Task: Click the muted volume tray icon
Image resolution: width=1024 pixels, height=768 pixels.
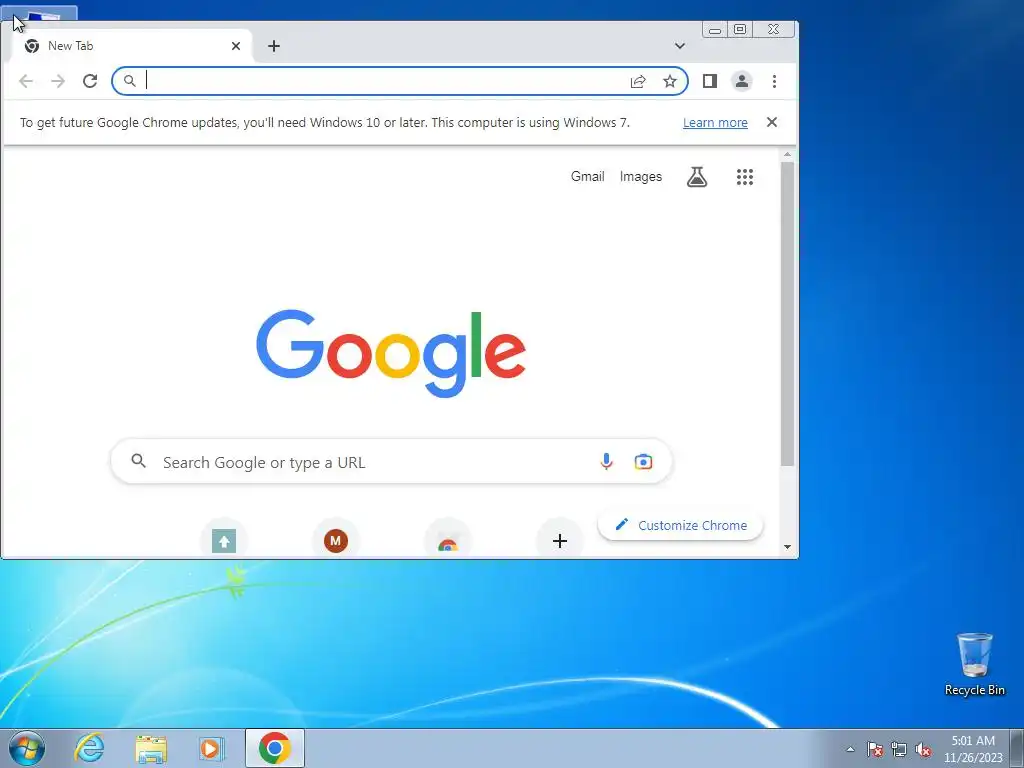Action: [x=923, y=749]
